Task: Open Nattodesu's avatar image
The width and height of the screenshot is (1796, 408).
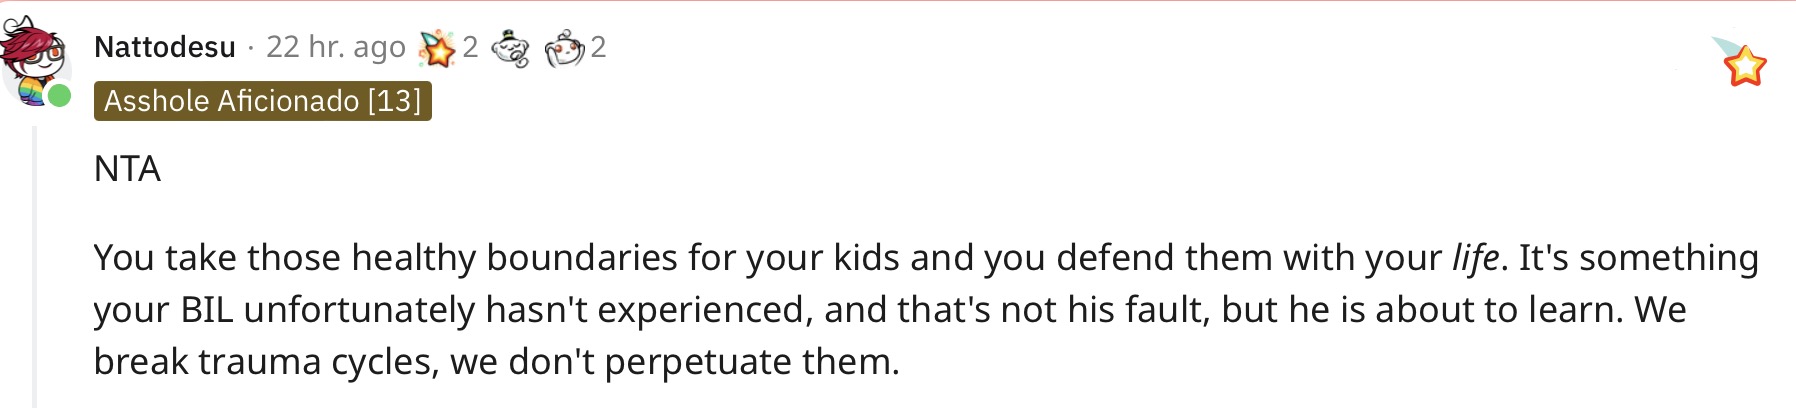Action: click(35, 60)
